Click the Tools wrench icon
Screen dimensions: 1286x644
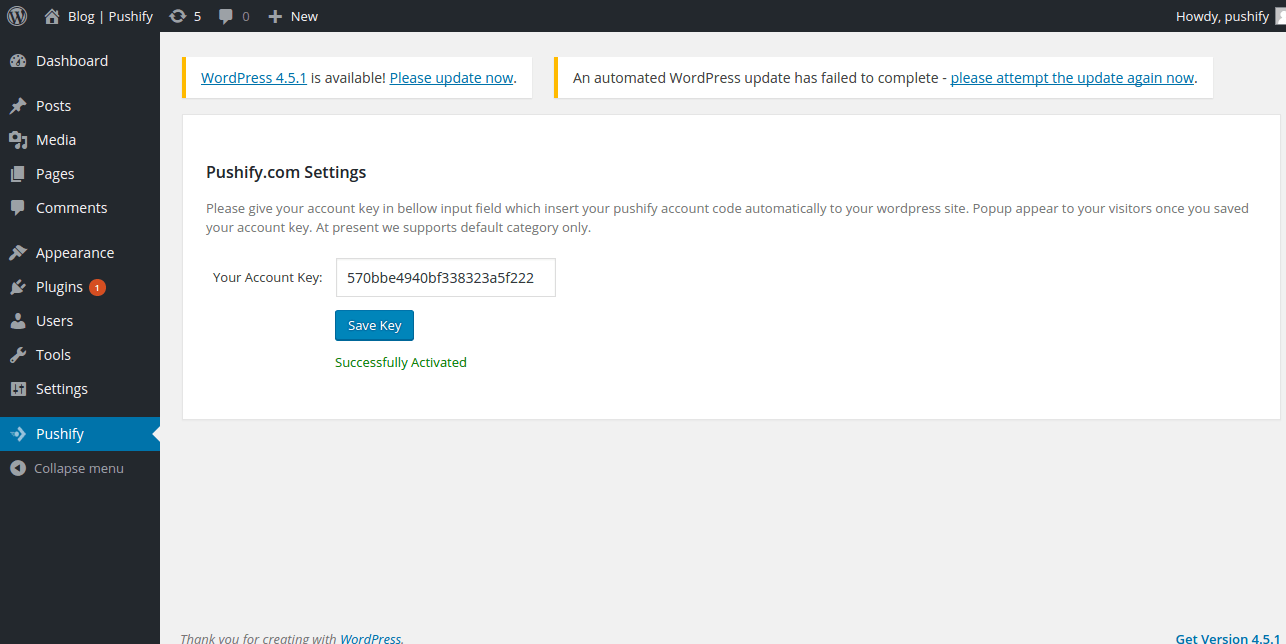coord(18,355)
